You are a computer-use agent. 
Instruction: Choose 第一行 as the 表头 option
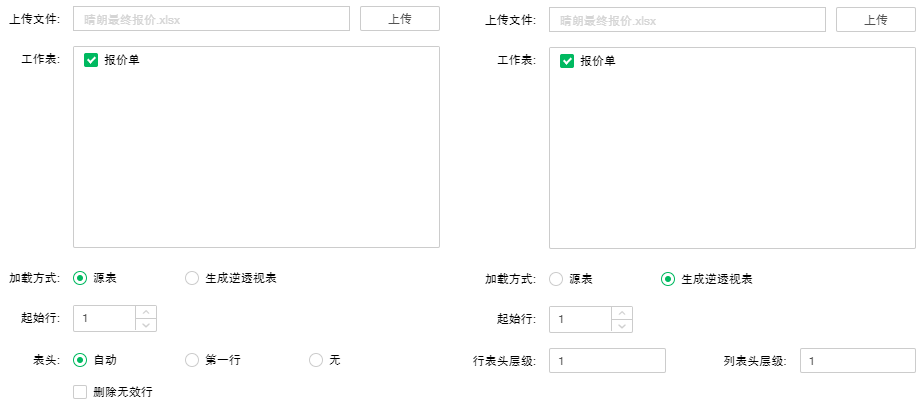tap(192, 359)
